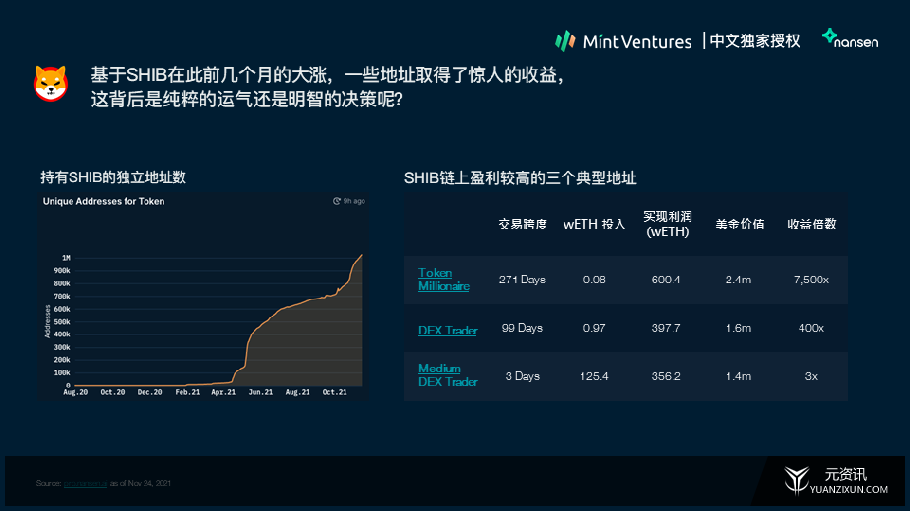Click the nansen logo
The image size is (910, 511).
(x=850, y=39)
